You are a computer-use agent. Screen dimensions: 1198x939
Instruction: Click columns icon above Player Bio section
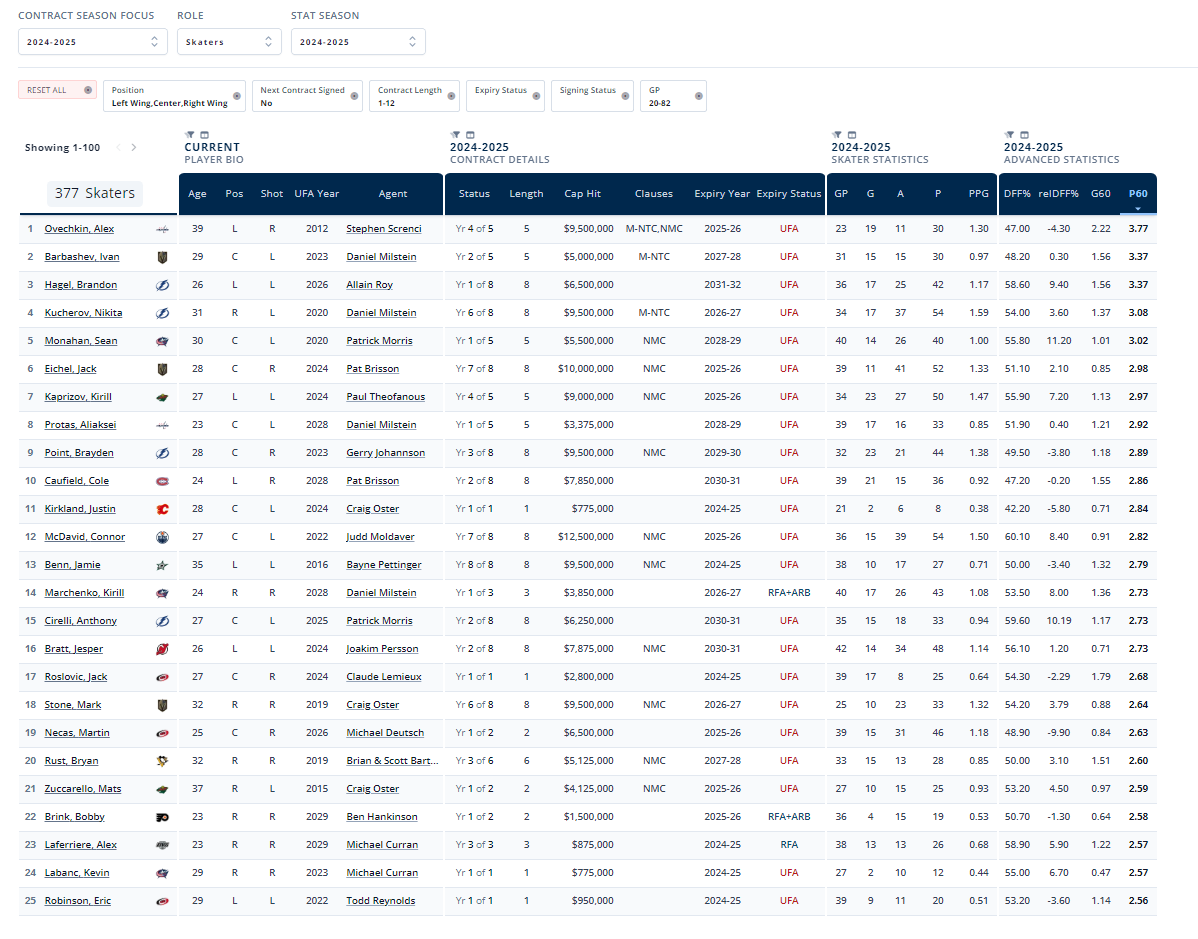pos(203,135)
